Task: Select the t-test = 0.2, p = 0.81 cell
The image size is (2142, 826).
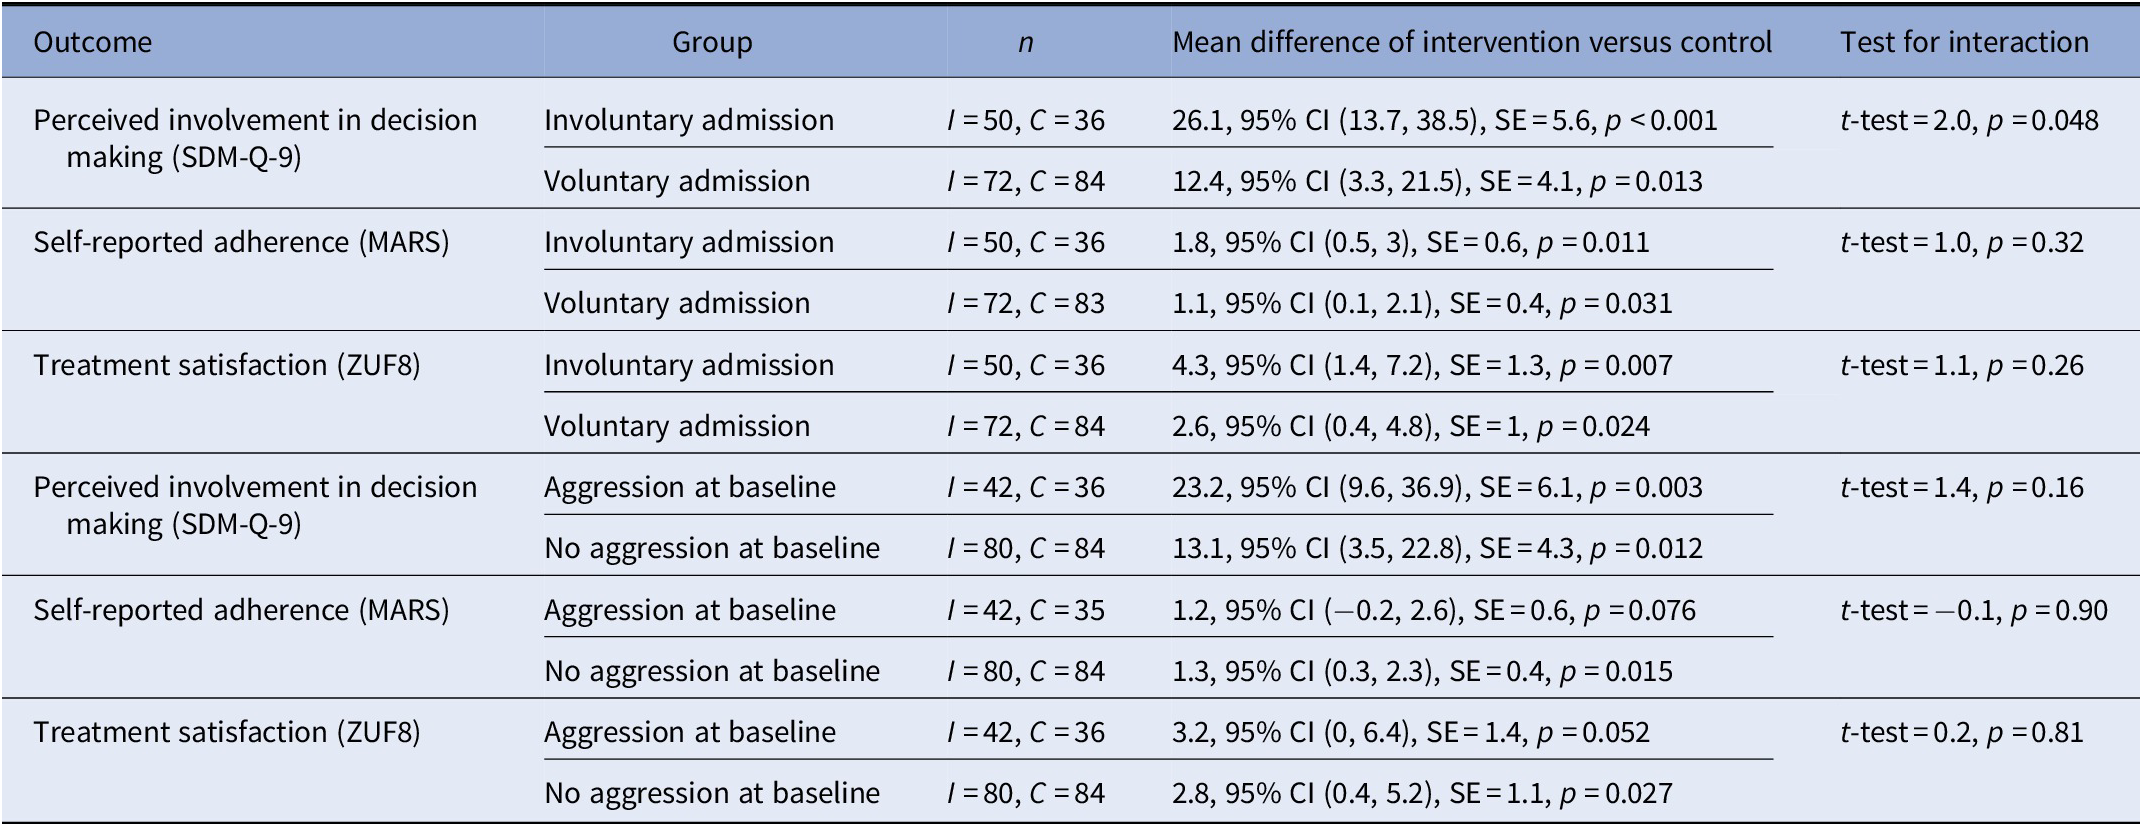Action: (x=1961, y=733)
